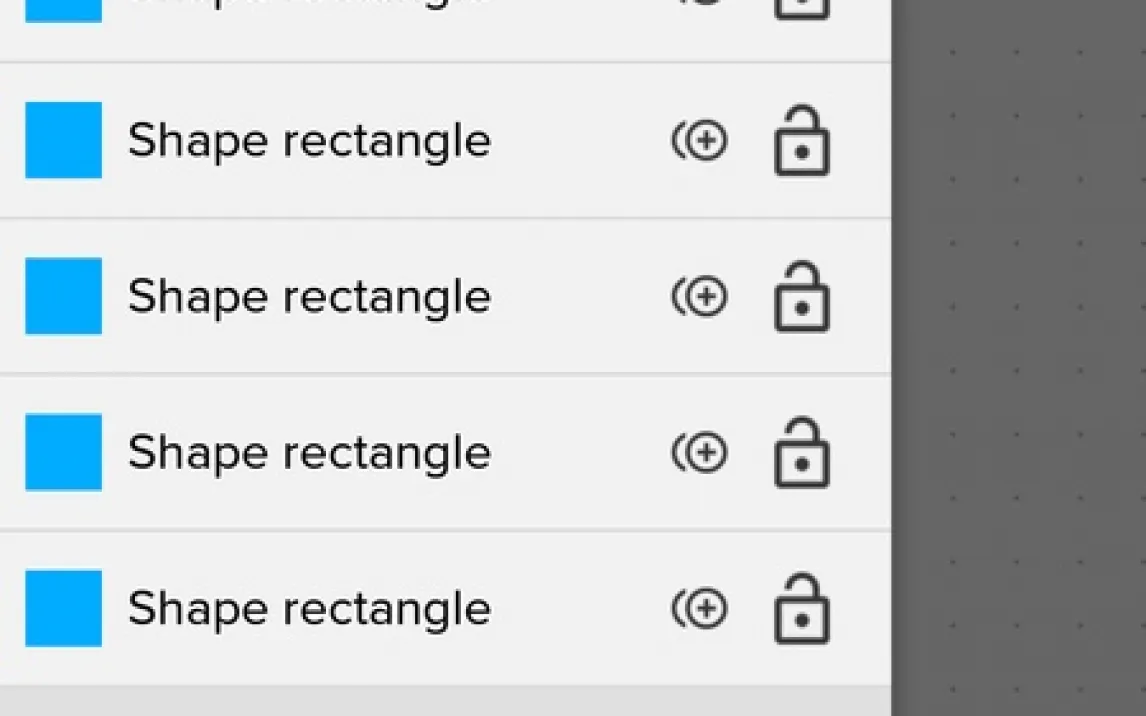The width and height of the screenshot is (1146, 716).
Task: Add animation to first fully visible Shape rectangle layer
Action: coord(700,141)
